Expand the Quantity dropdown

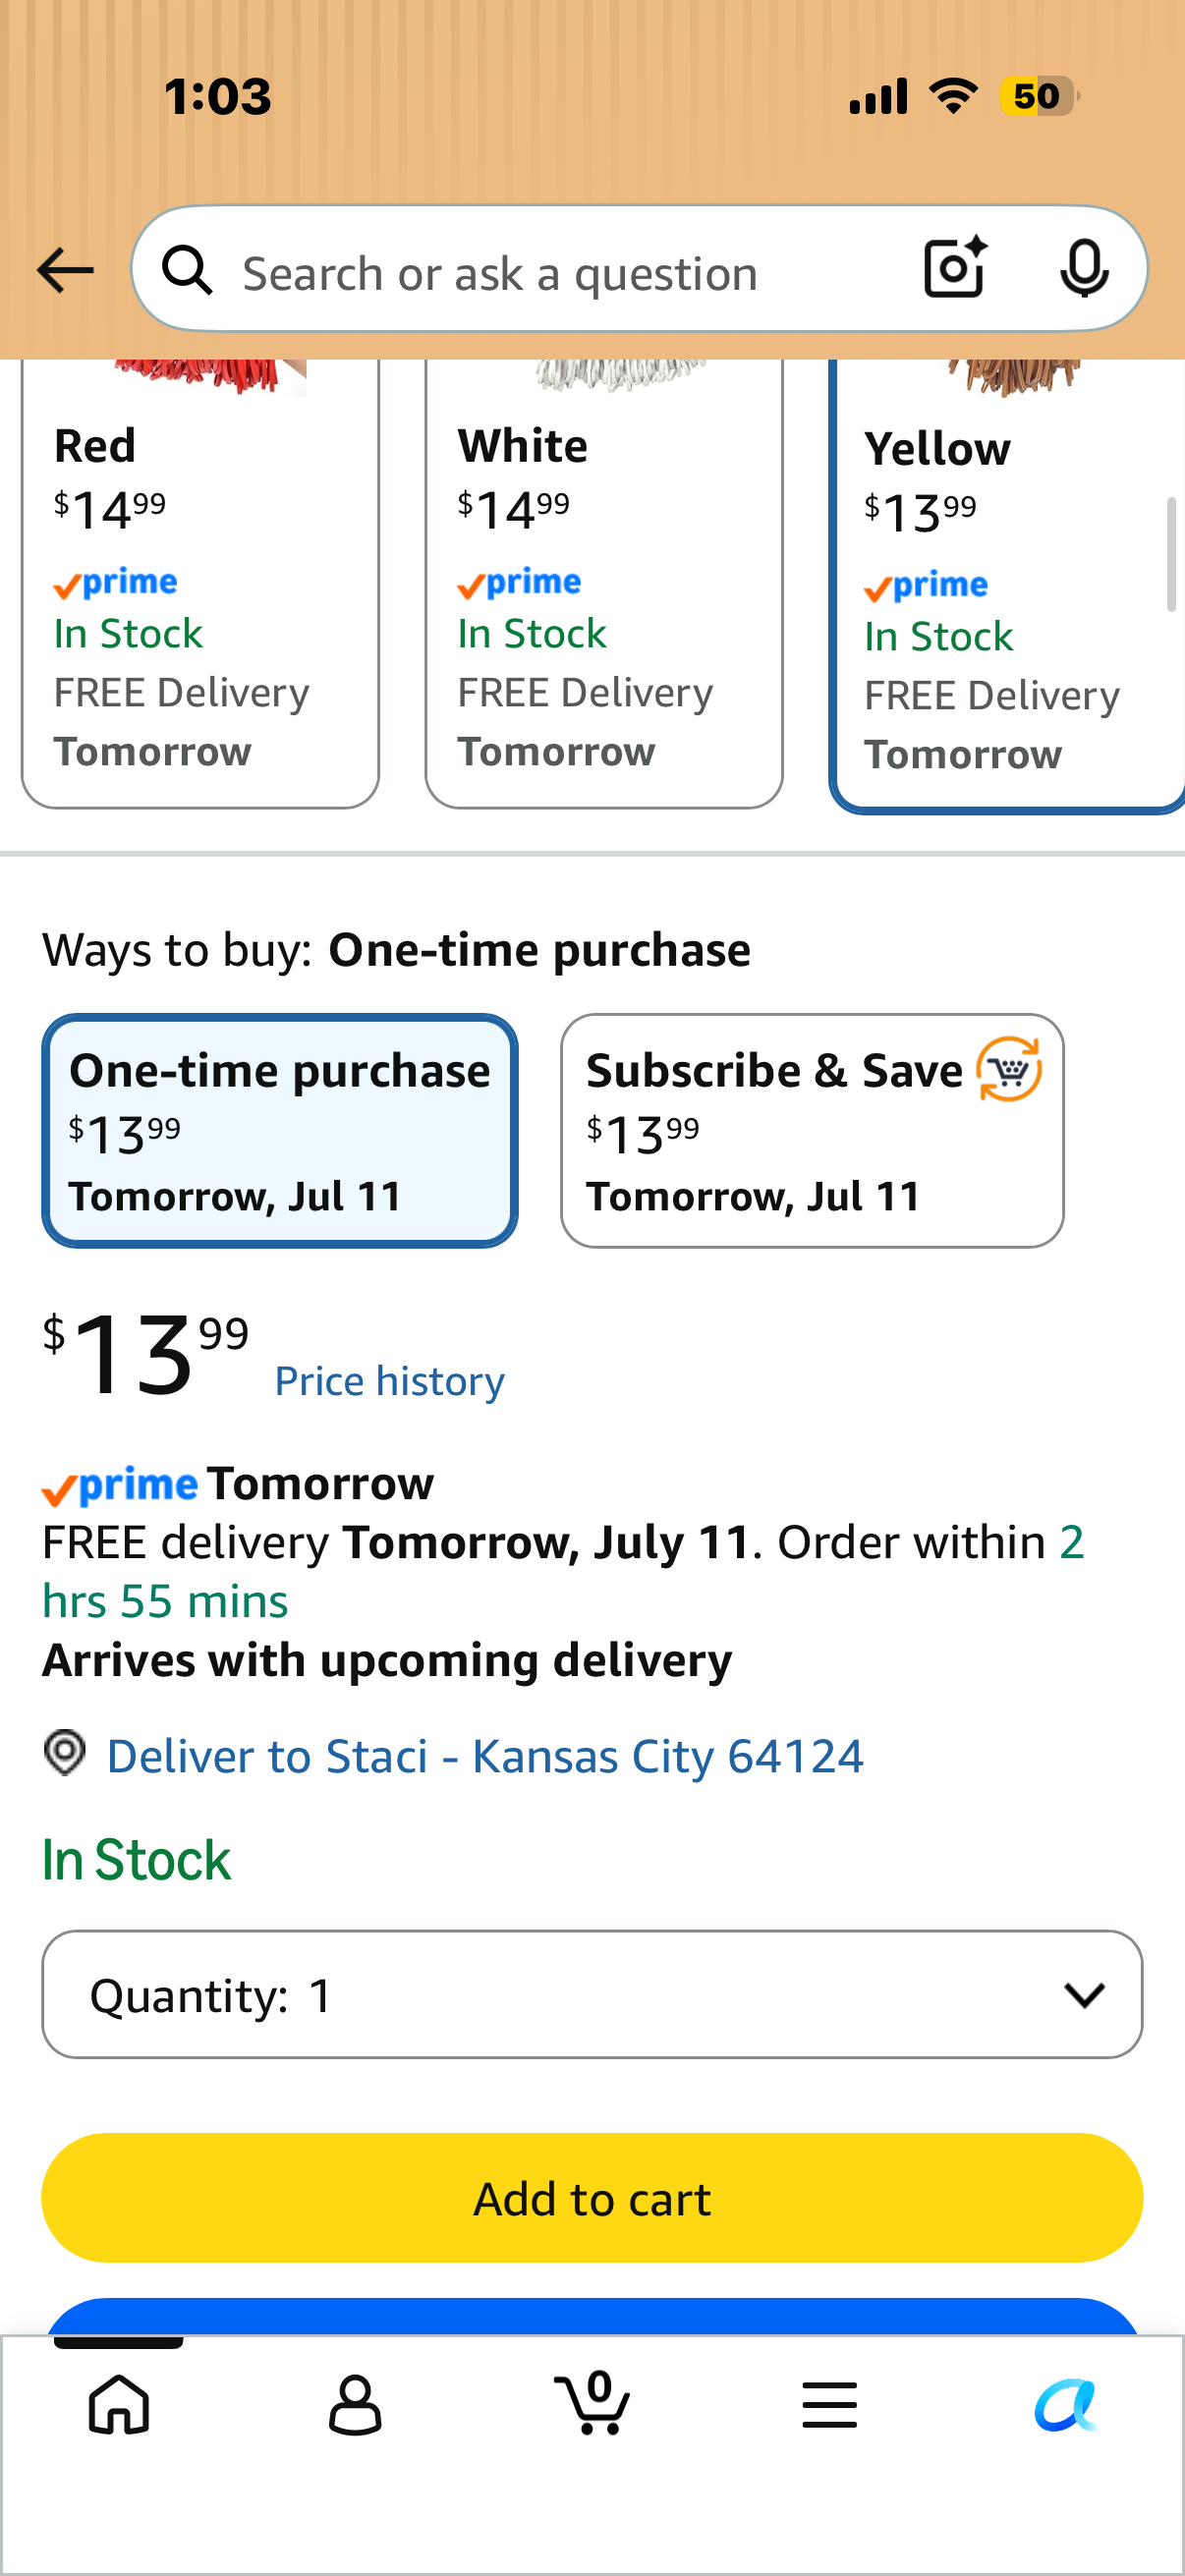pyautogui.click(x=592, y=1995)
